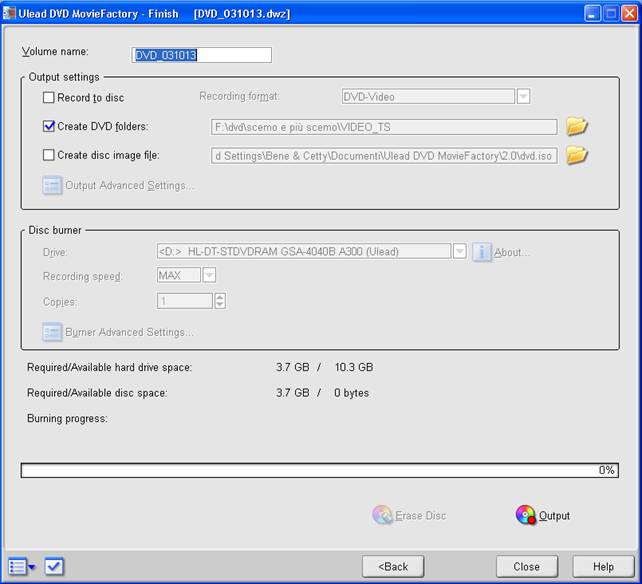Click the About... label next to drive
Image resolution: width=642 pixels, height=584 pixels.
[511, 252]
